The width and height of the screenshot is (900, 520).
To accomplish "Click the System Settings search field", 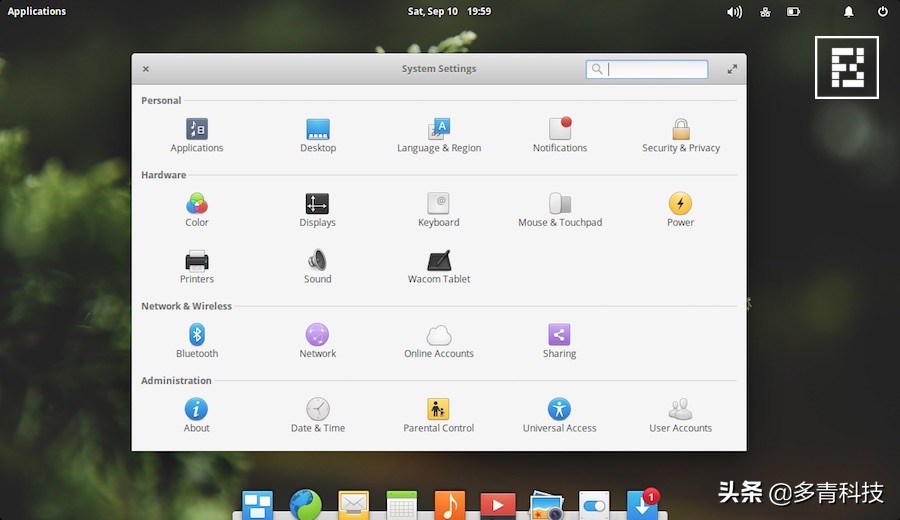I will coord(656,69).
